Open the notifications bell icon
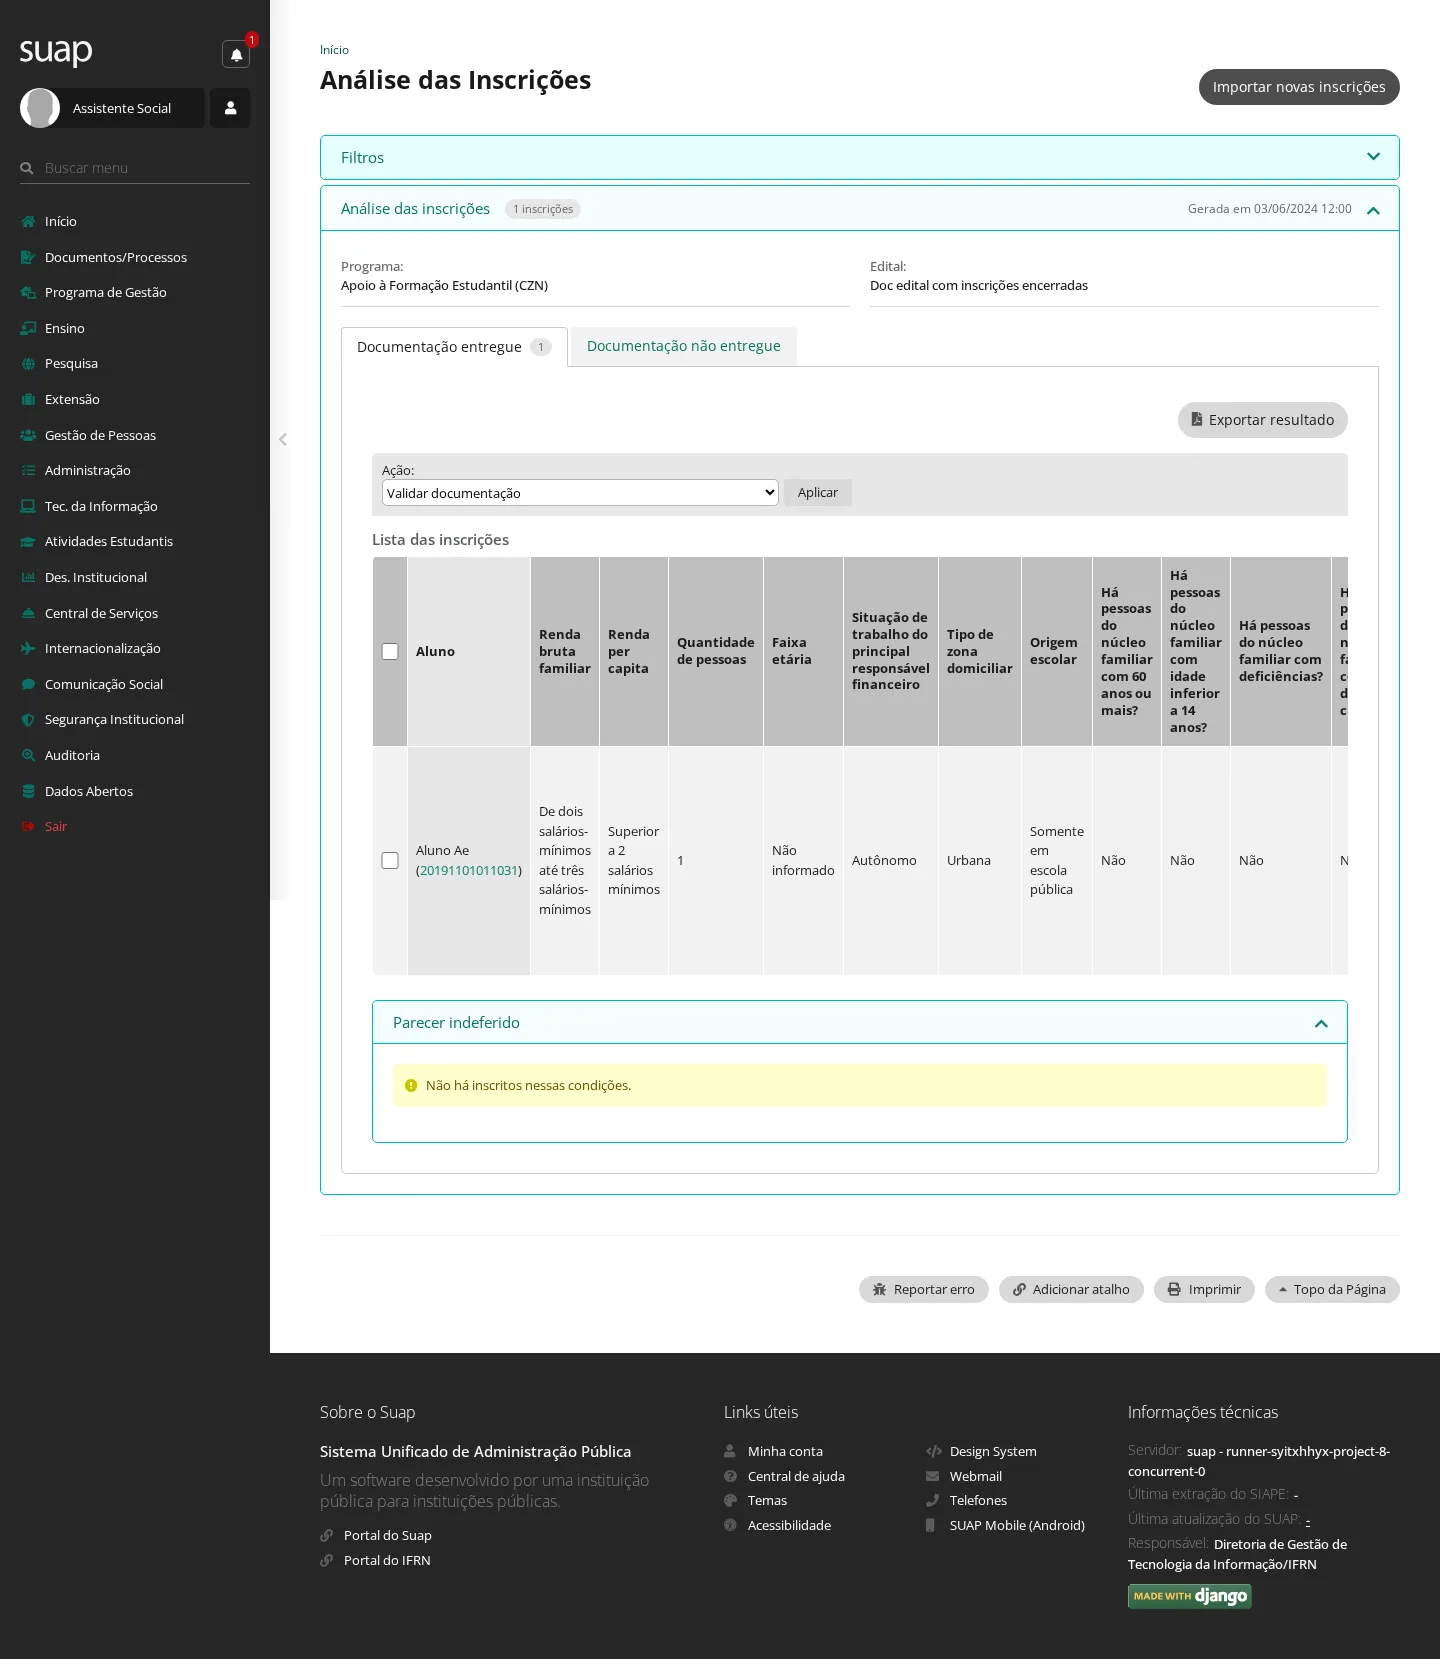The width and height of the screenshot is (1440, 1659). point(236,54)
